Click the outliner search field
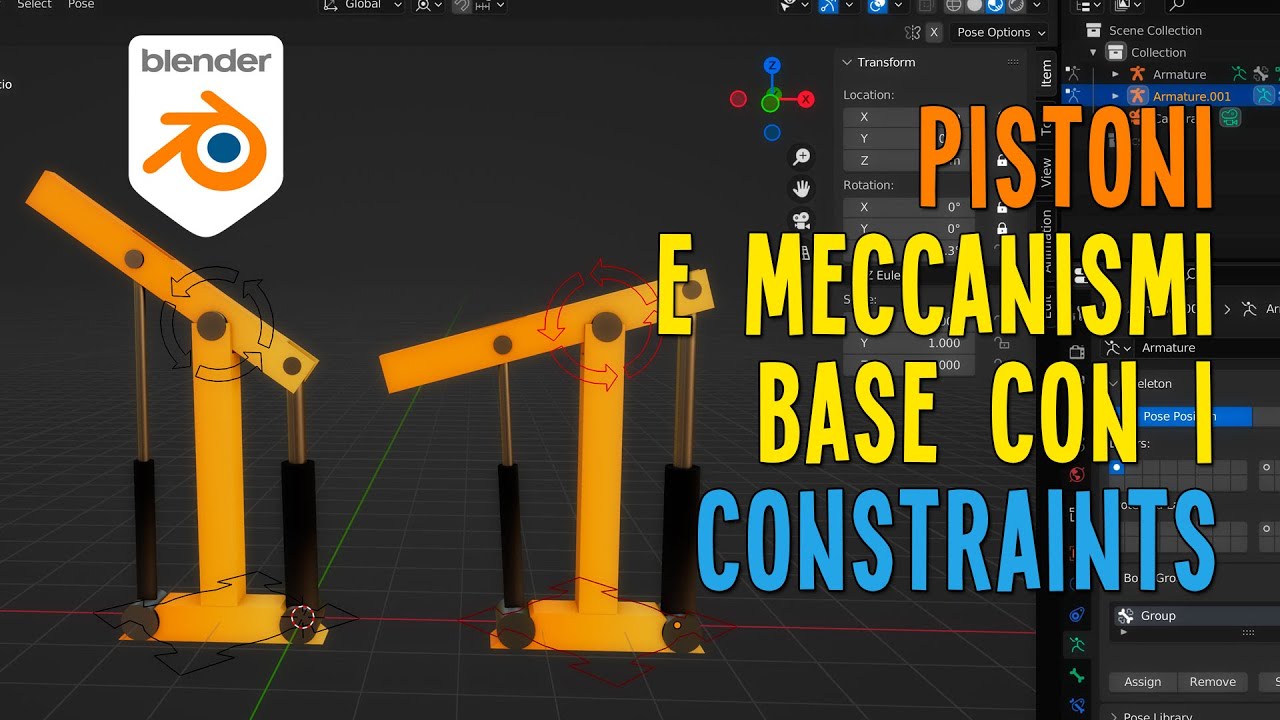Viewport: 1280px width, 720px height. click(x=1221, y=5)
